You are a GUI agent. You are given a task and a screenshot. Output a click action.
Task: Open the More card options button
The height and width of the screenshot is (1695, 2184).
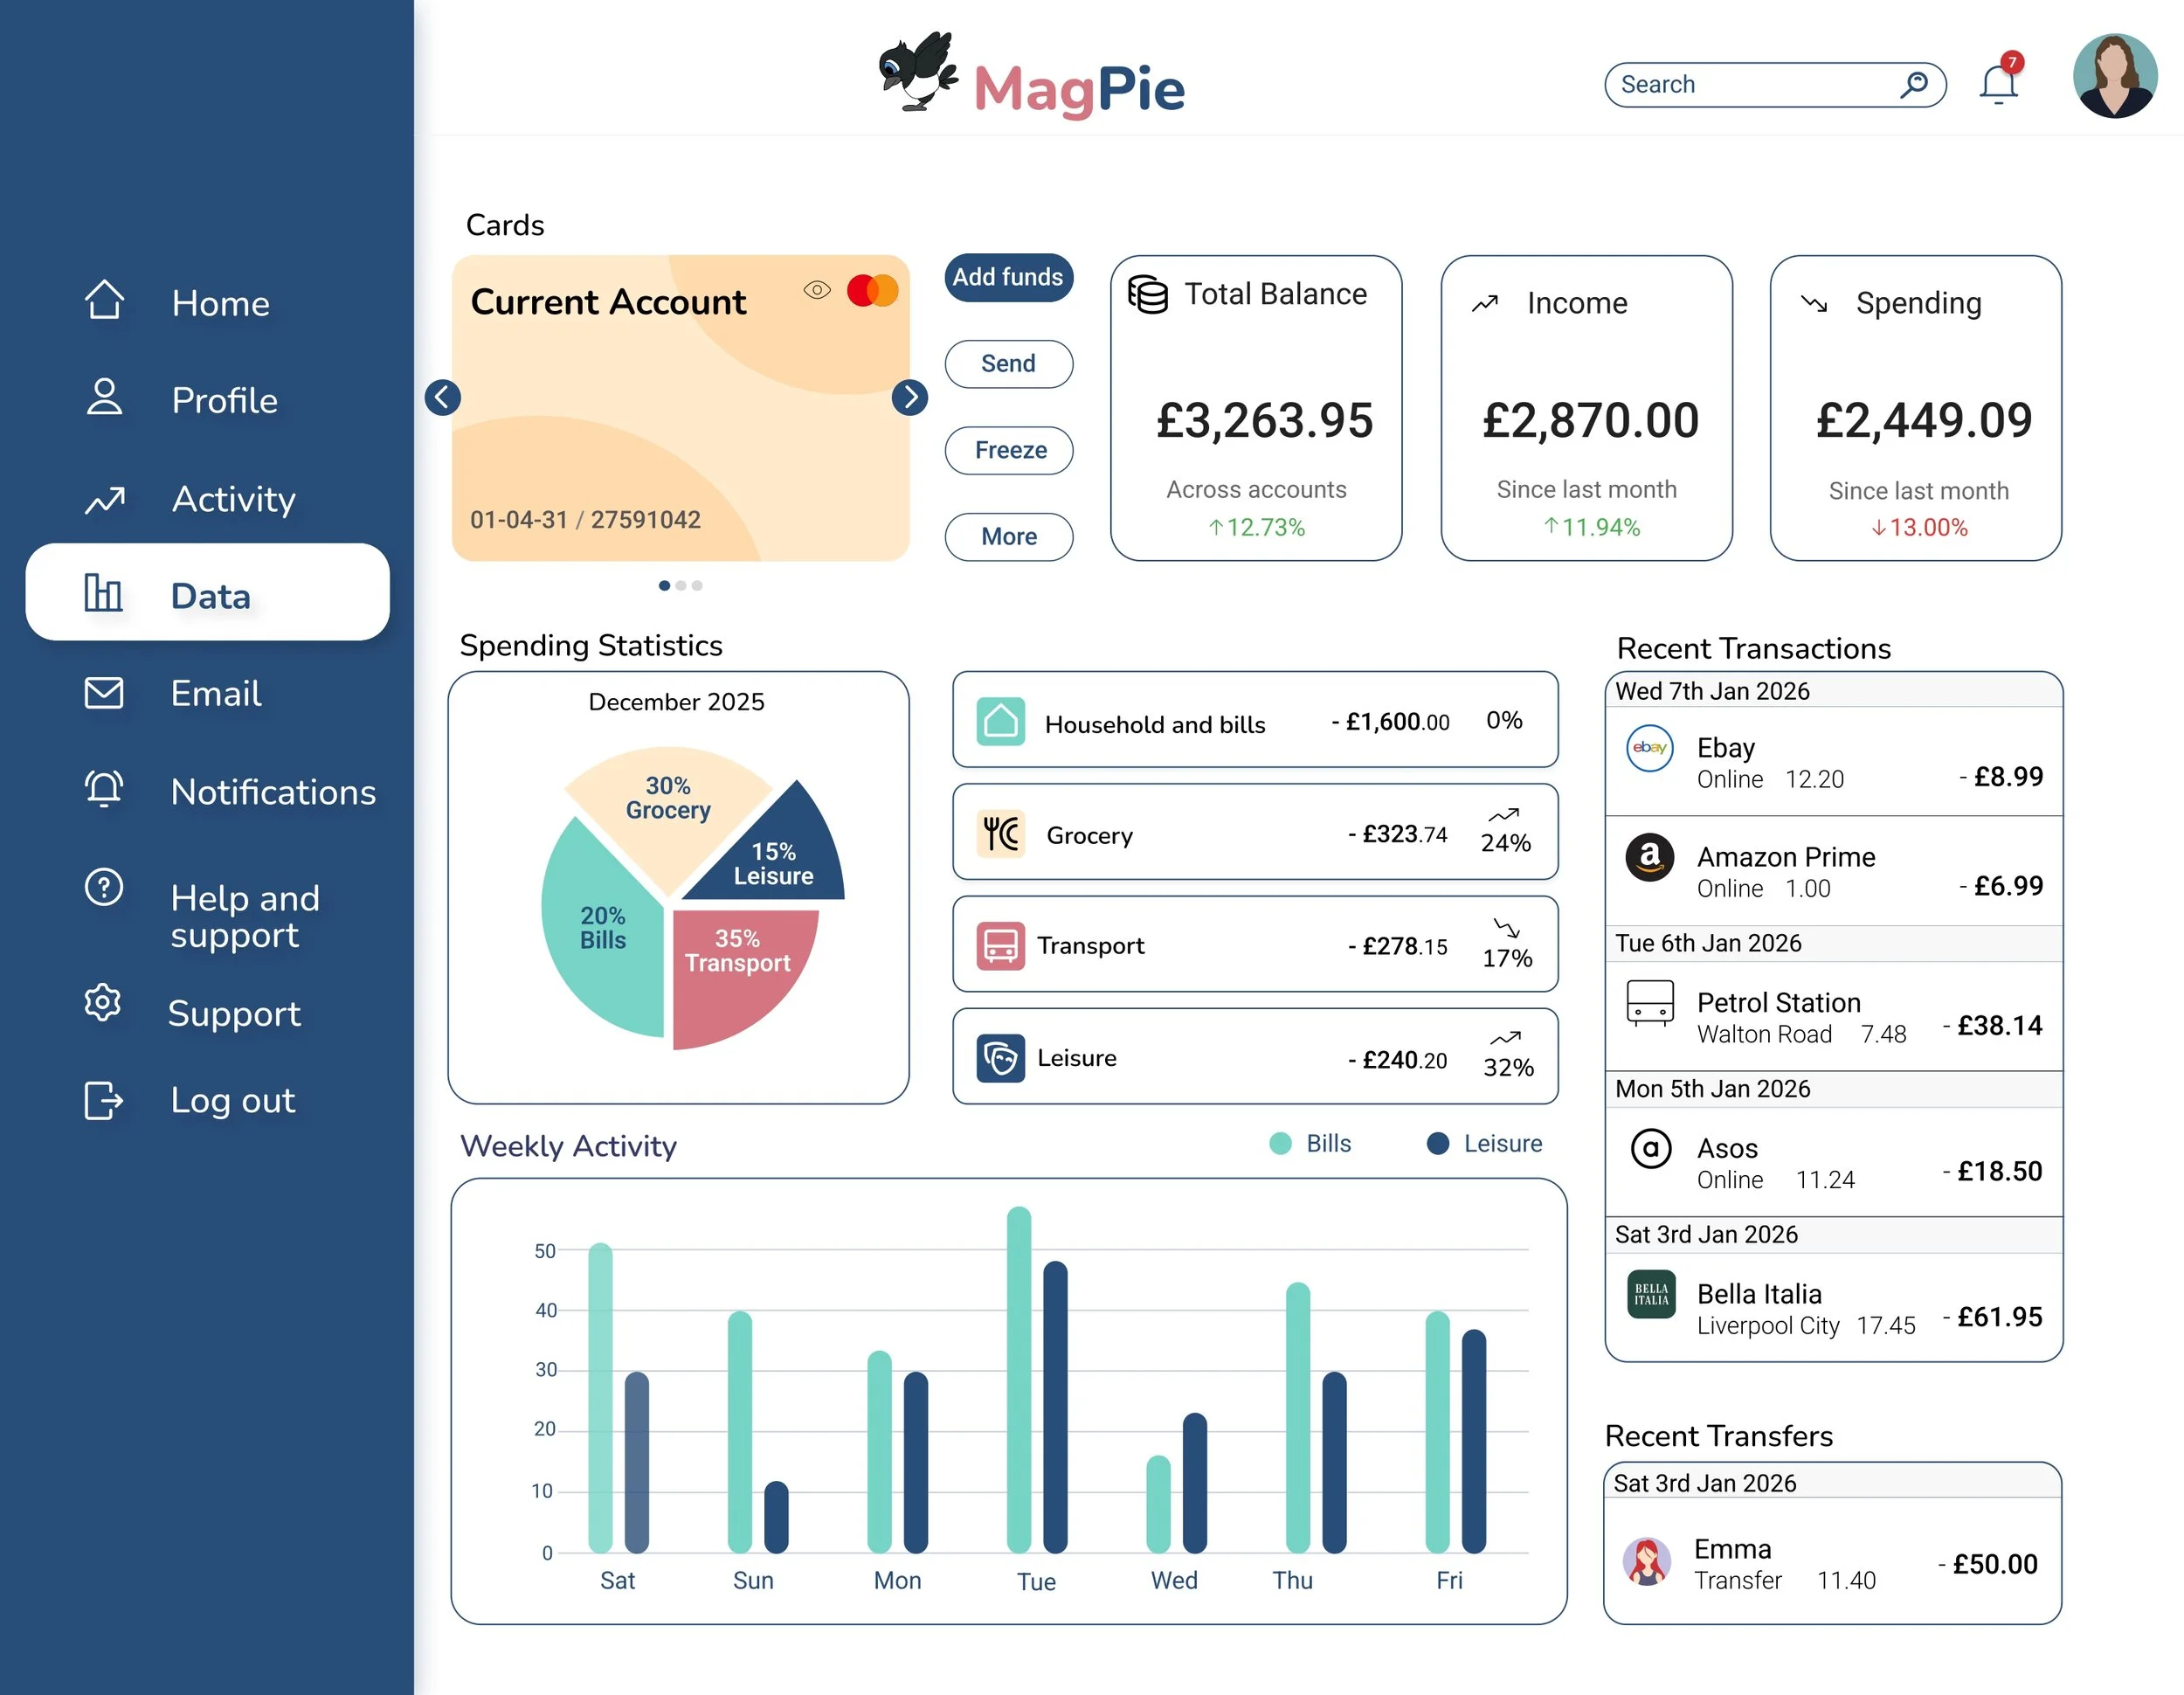pyautogui.click(x=1008, y=537)
